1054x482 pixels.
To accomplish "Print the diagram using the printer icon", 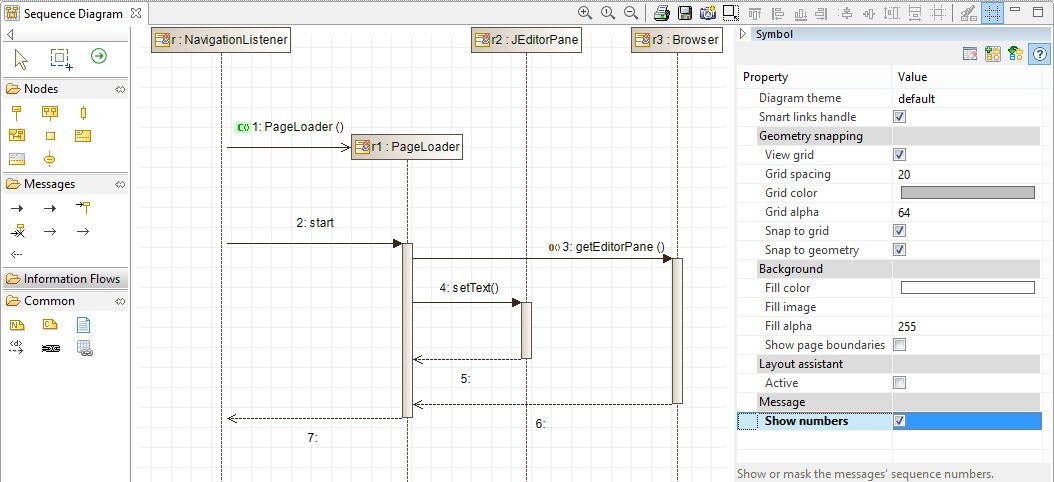I will (x=662, y=13).
